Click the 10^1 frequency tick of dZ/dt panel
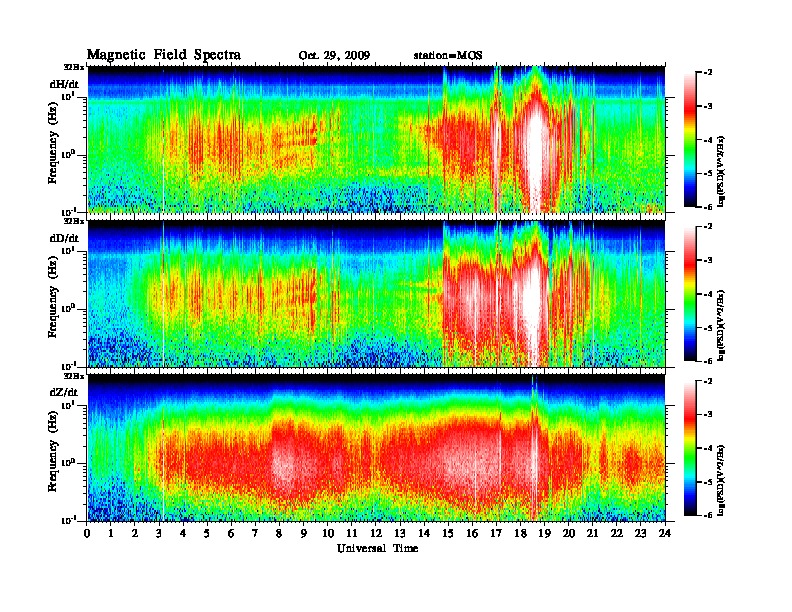 tap(68, 405)
